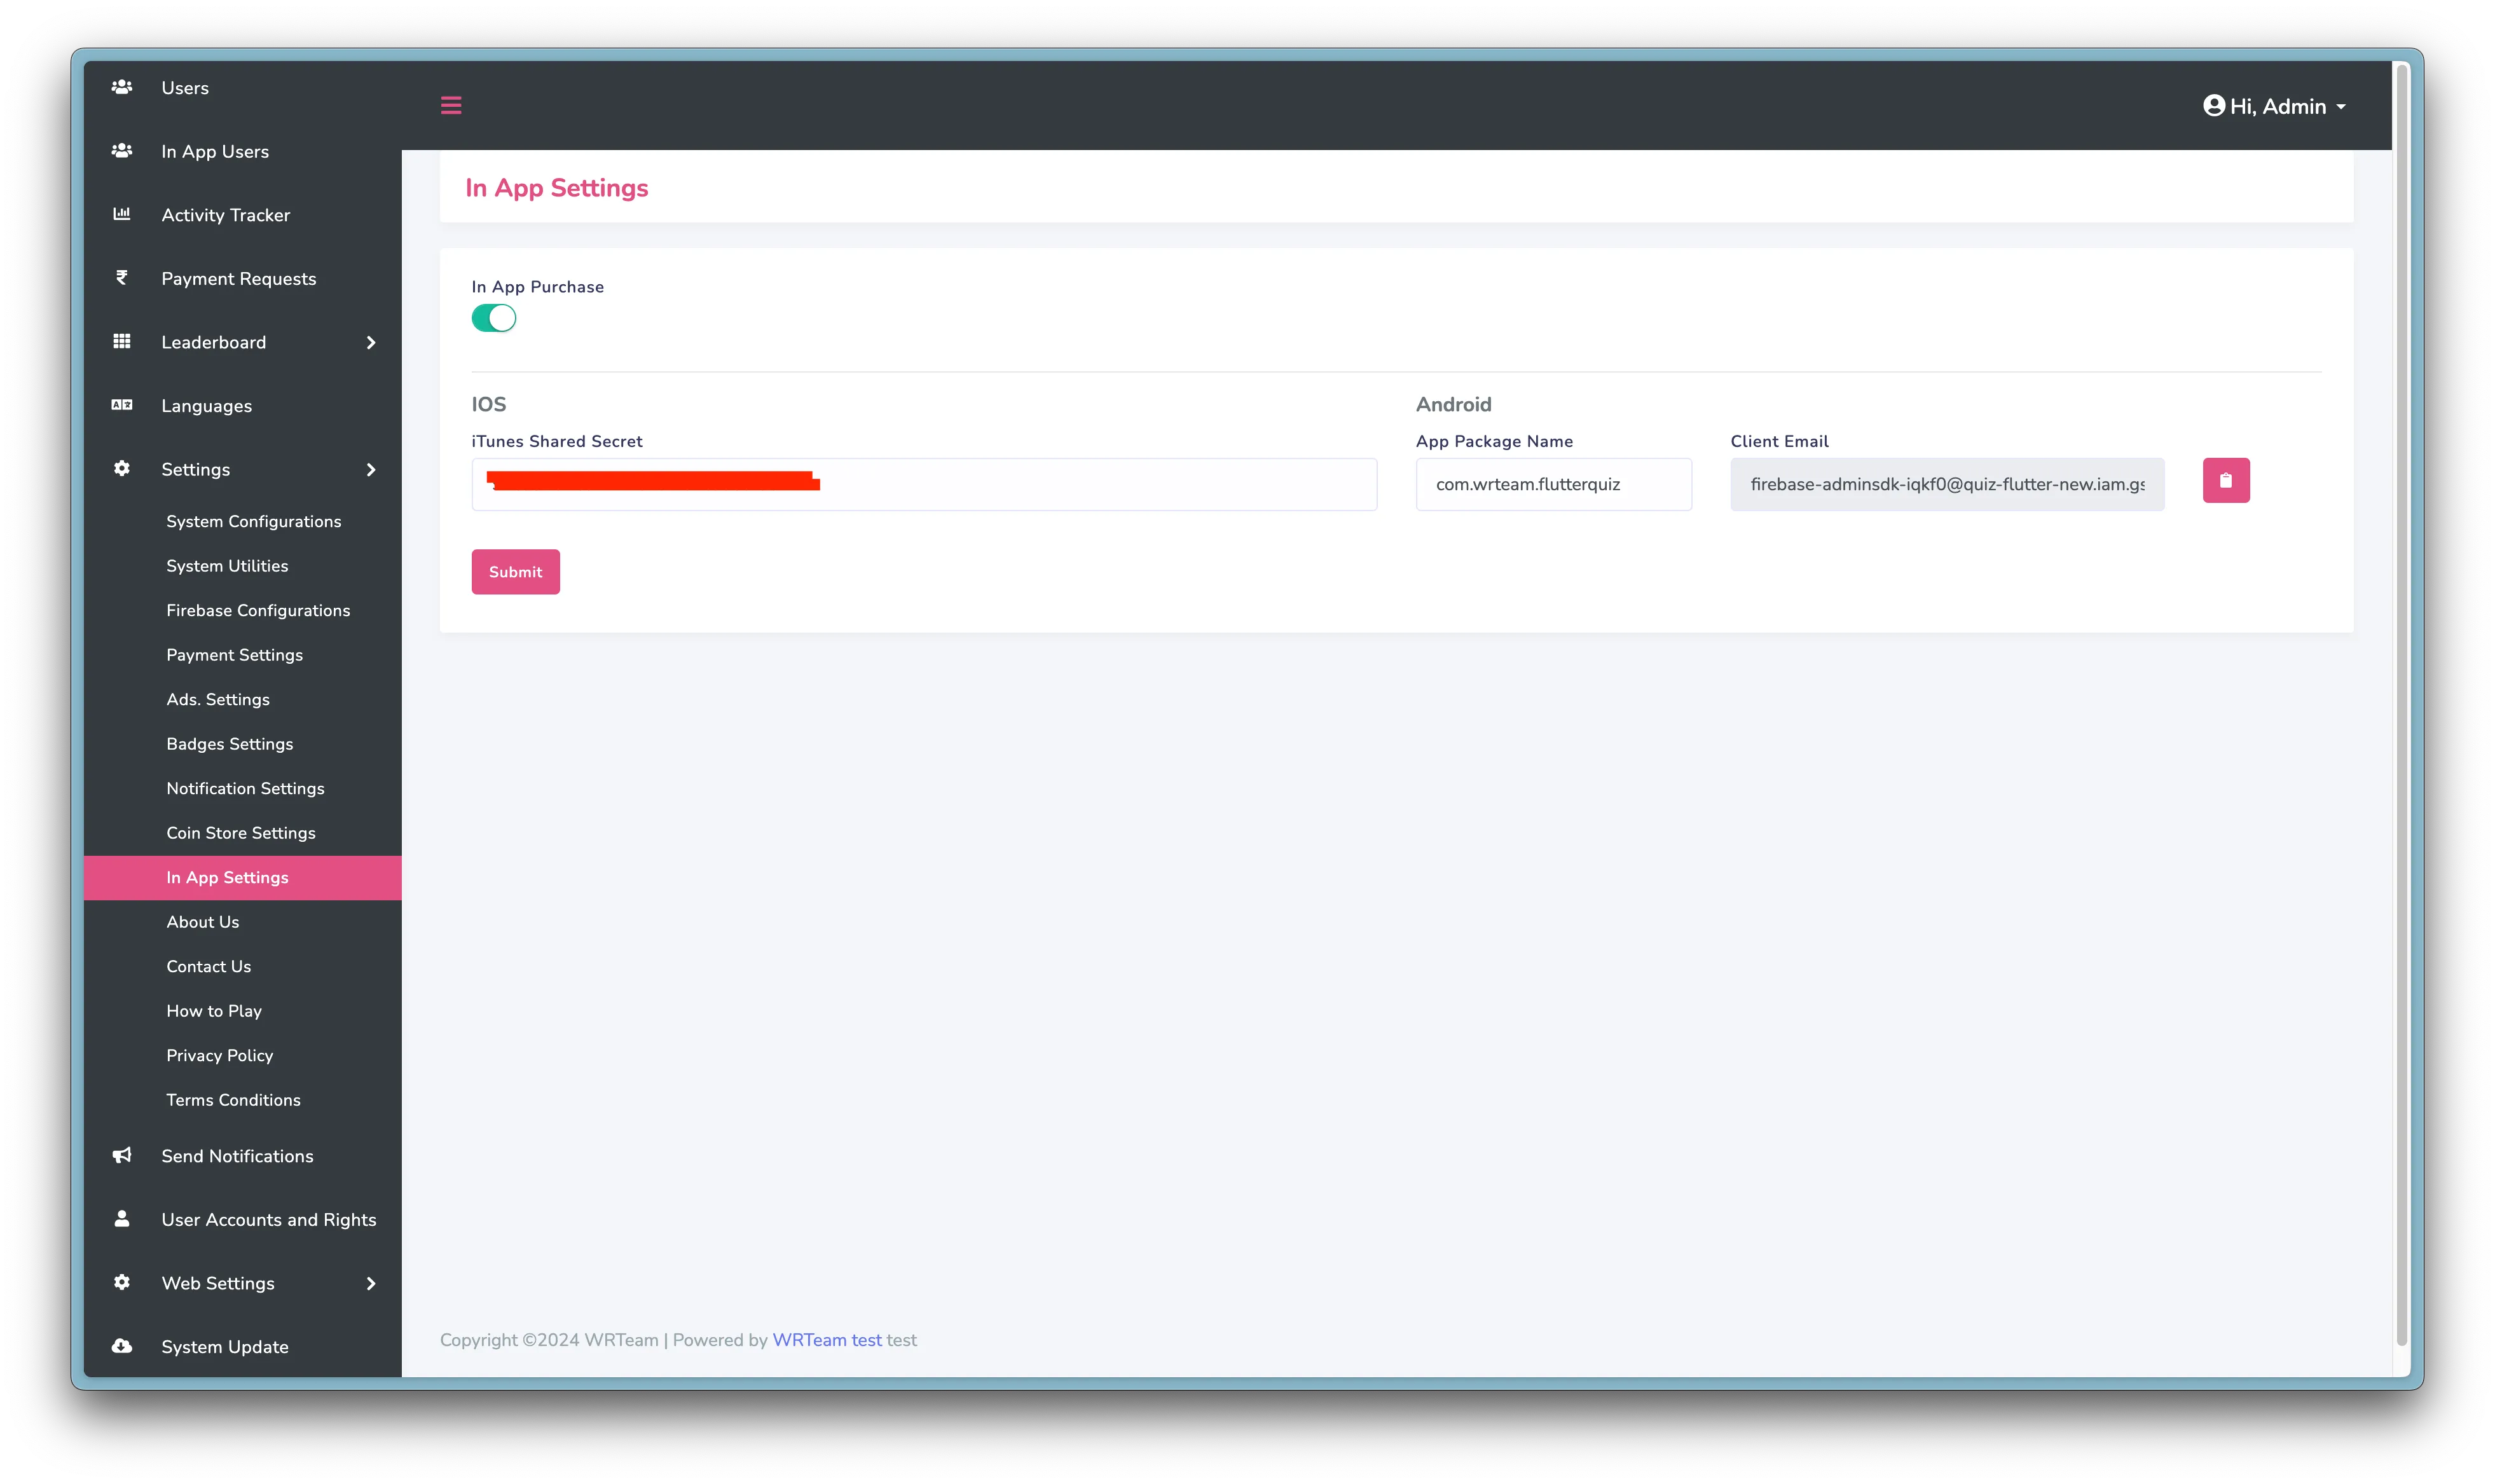The width and height of the screenshot is (2495, 1484).
Task: Click the hamburger menu icon in header
Action: click(451, 105)
